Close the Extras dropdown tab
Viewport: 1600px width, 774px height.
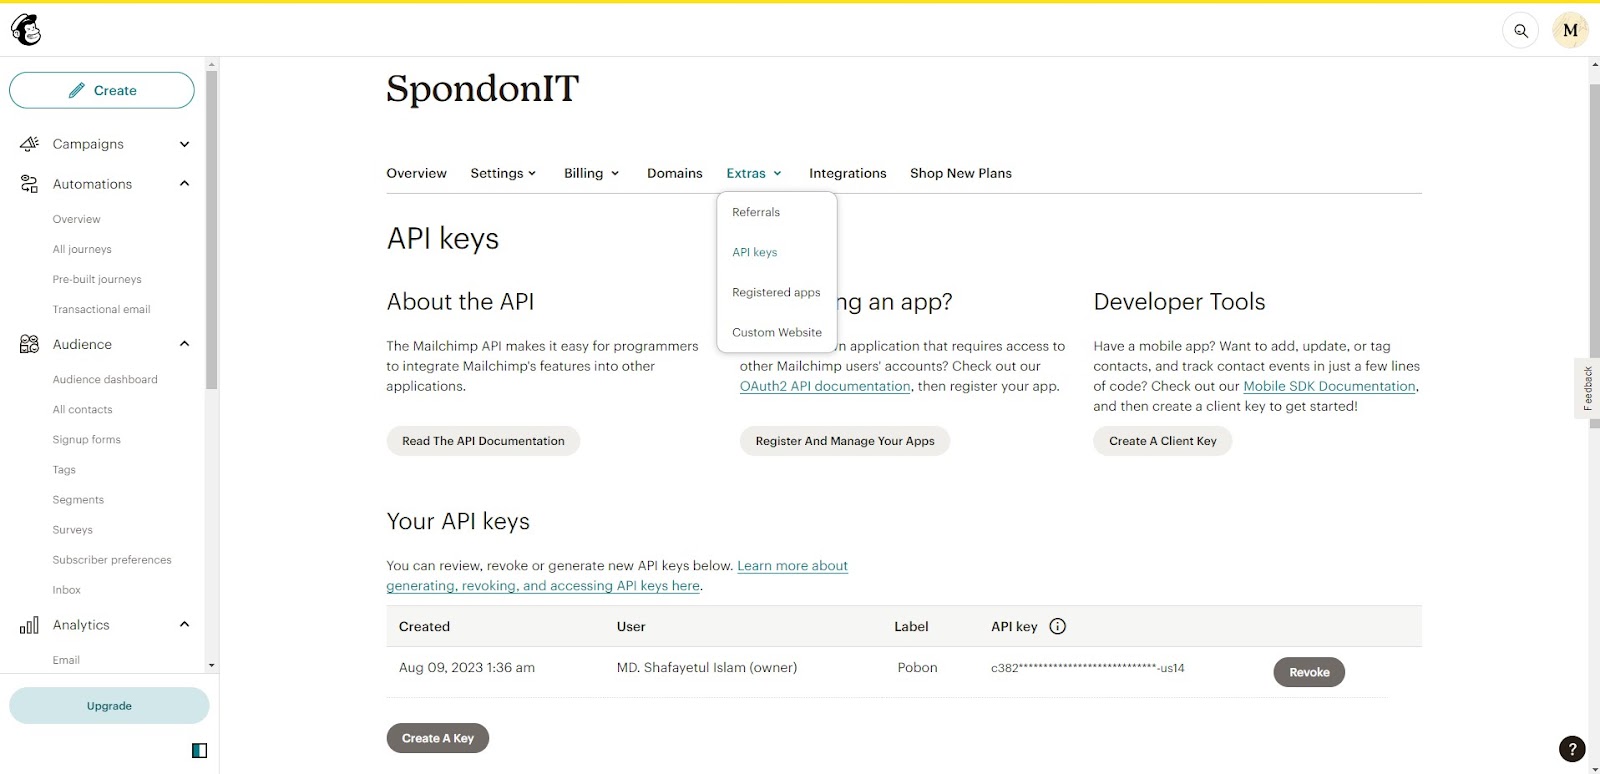tap(754, 173)
